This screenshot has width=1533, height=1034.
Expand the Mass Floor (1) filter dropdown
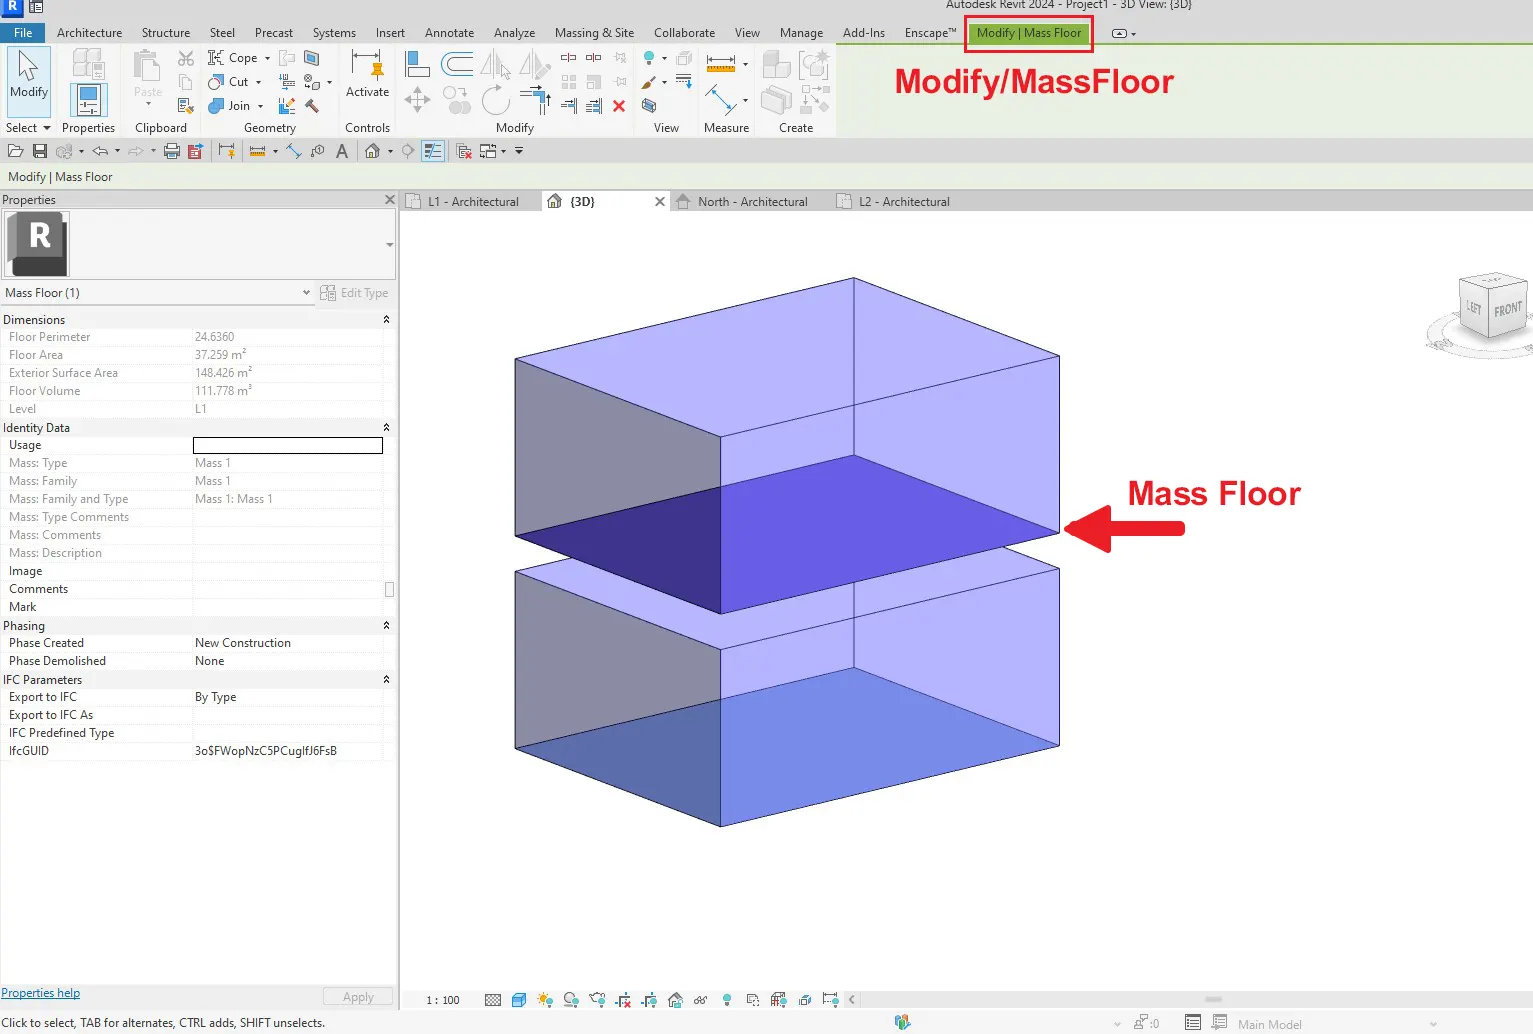pos(306,293)
